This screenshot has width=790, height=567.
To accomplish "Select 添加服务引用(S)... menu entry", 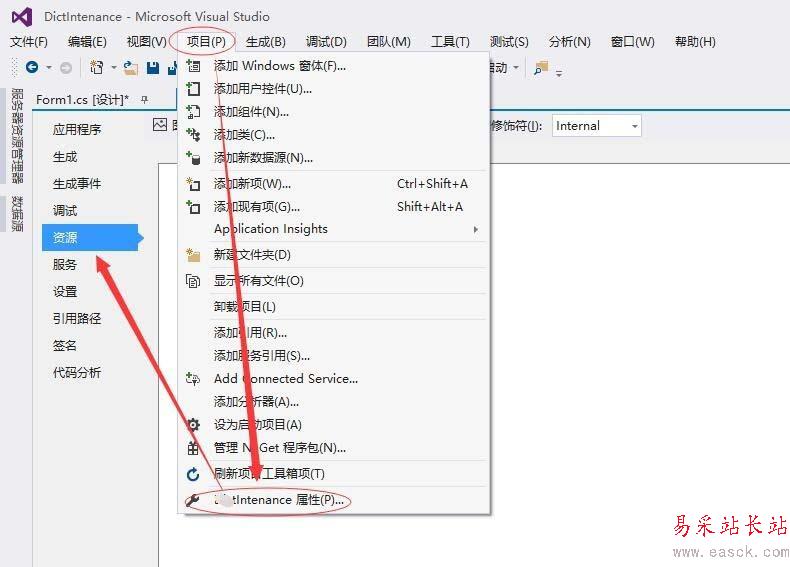I will pos(335,356).
